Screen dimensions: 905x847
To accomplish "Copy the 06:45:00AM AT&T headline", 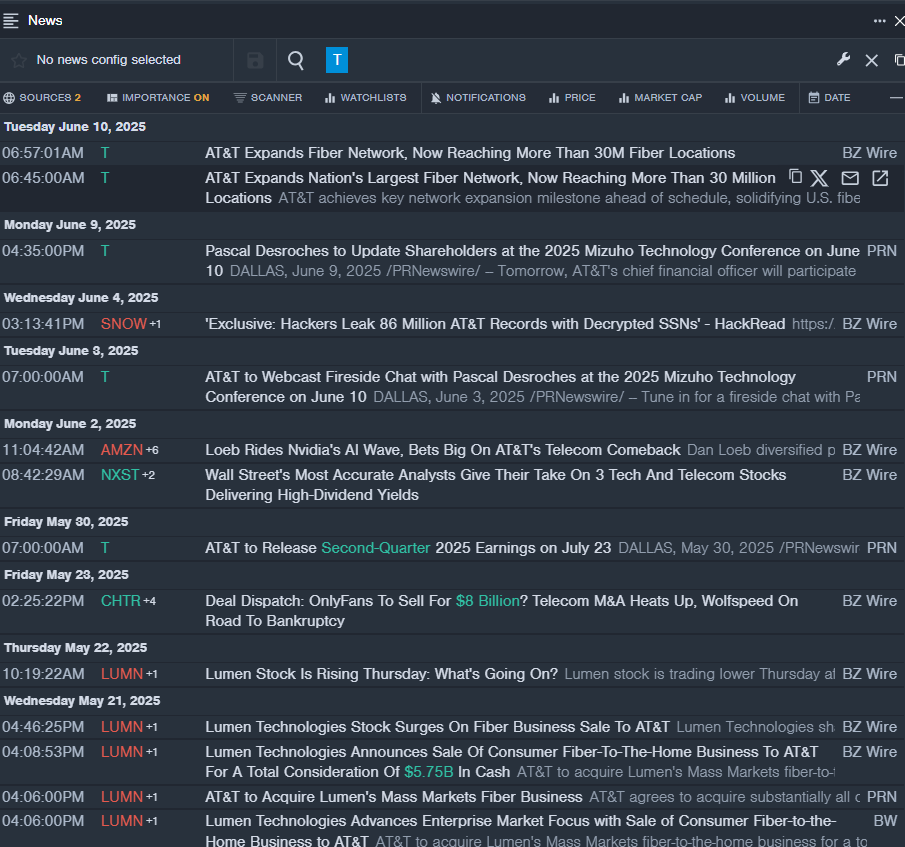I will click(795, 177).
